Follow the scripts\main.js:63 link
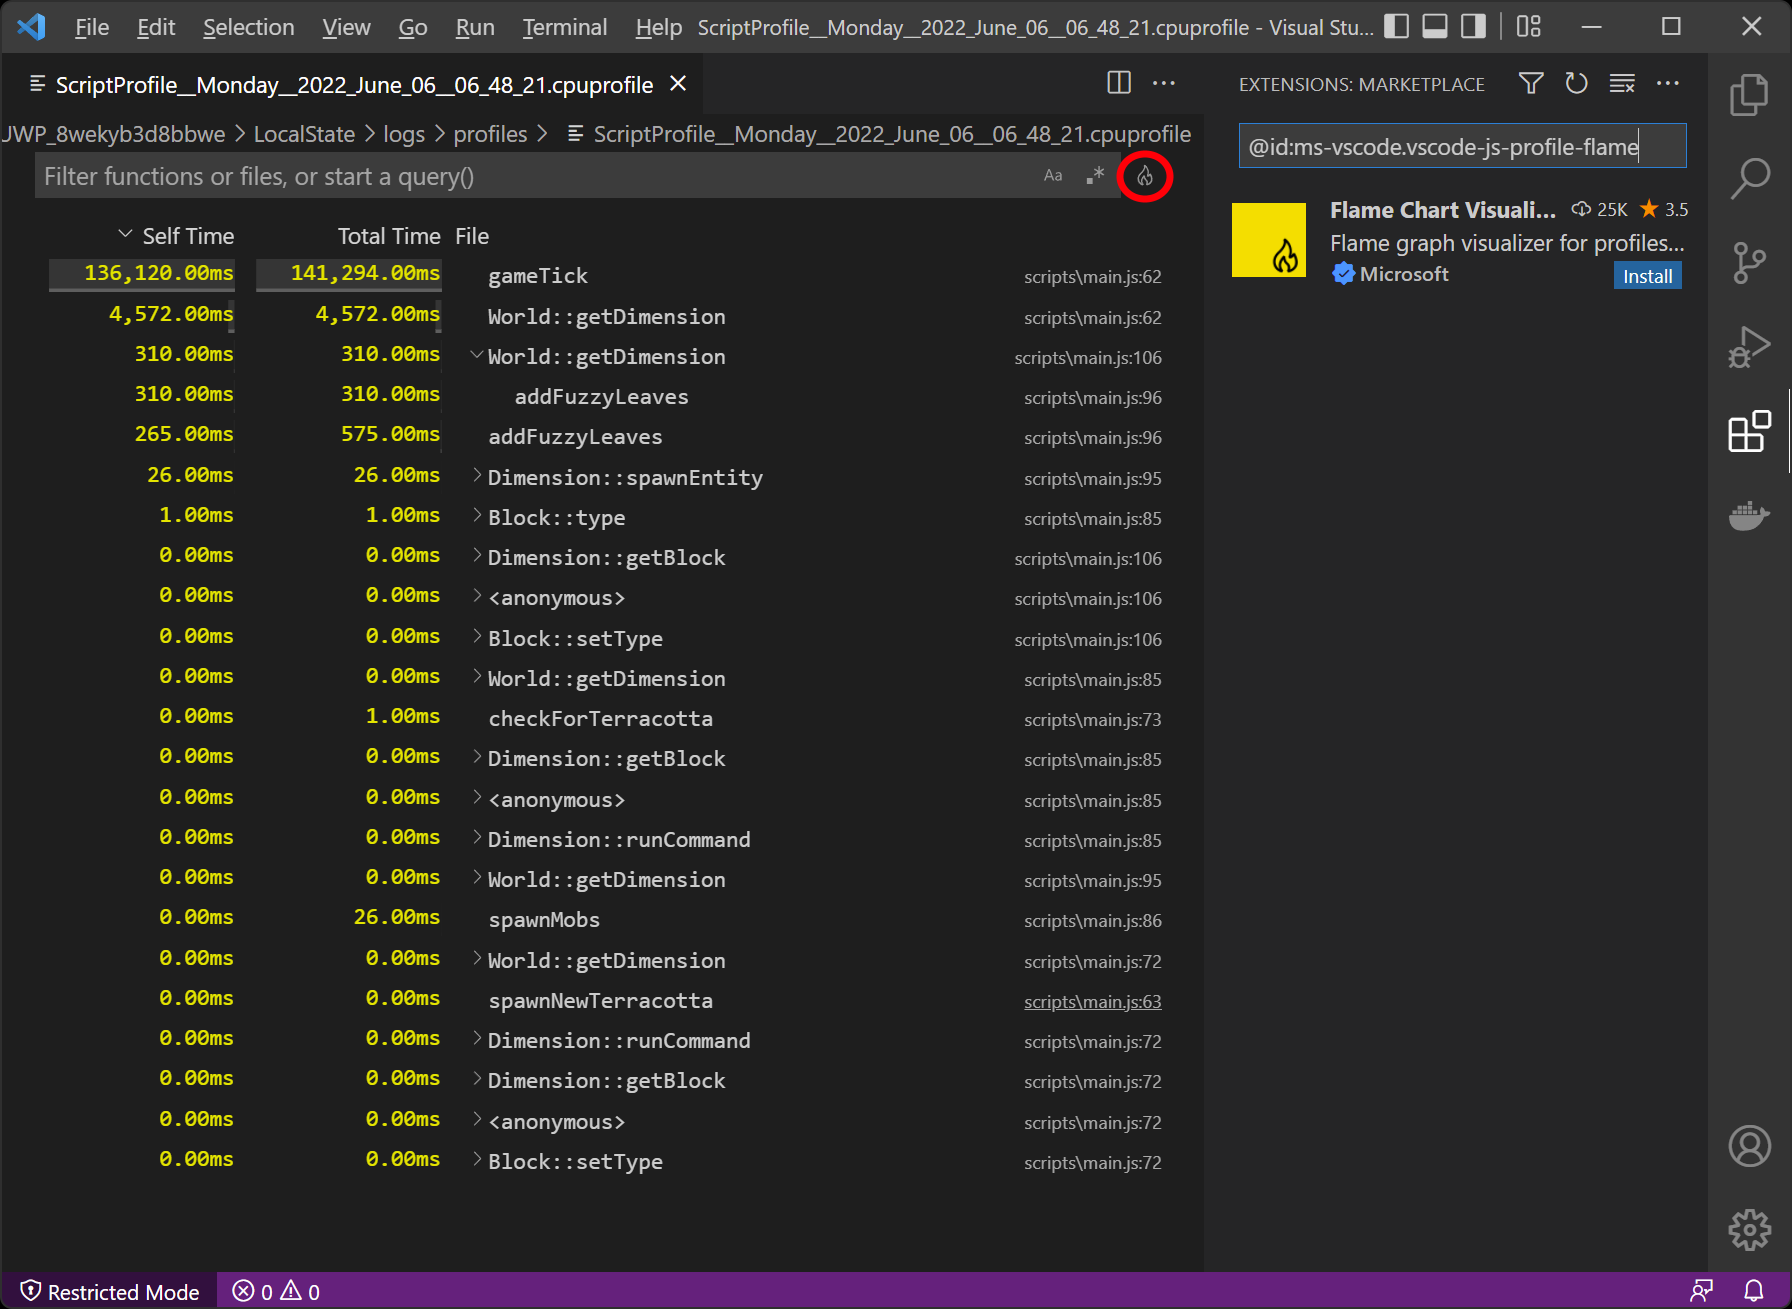1792x1309 pixels. pos(1092,1001)
